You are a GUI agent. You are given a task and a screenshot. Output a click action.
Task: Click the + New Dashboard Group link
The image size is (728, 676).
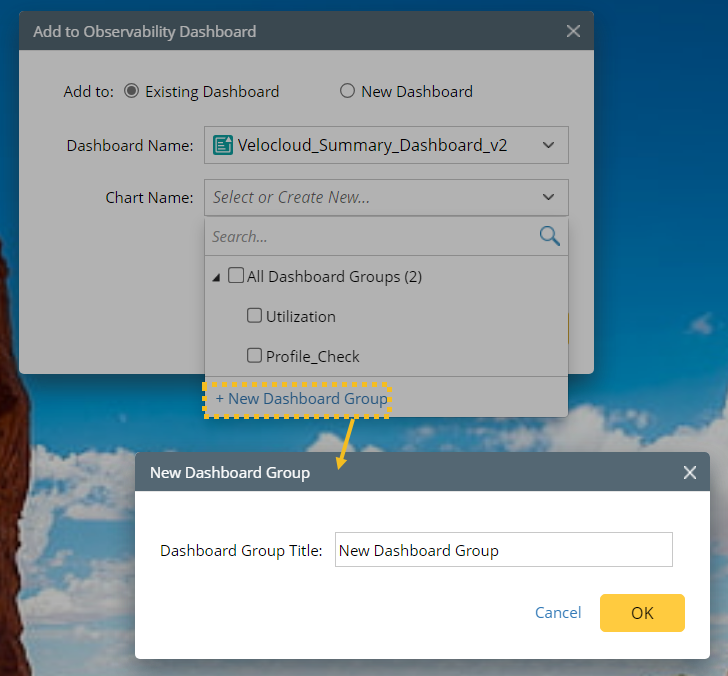(301, 398)
